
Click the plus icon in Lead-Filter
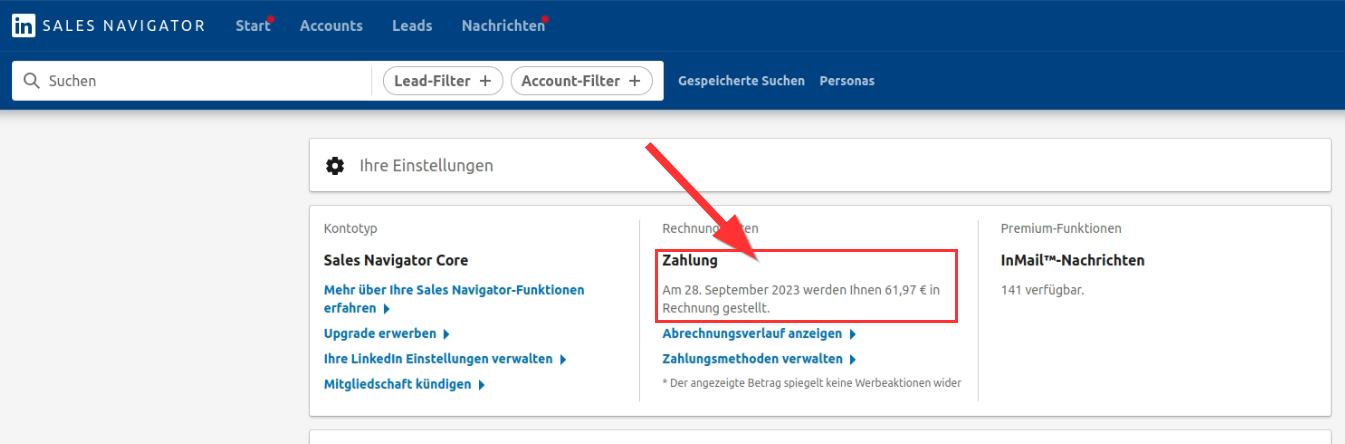[485, 81]
